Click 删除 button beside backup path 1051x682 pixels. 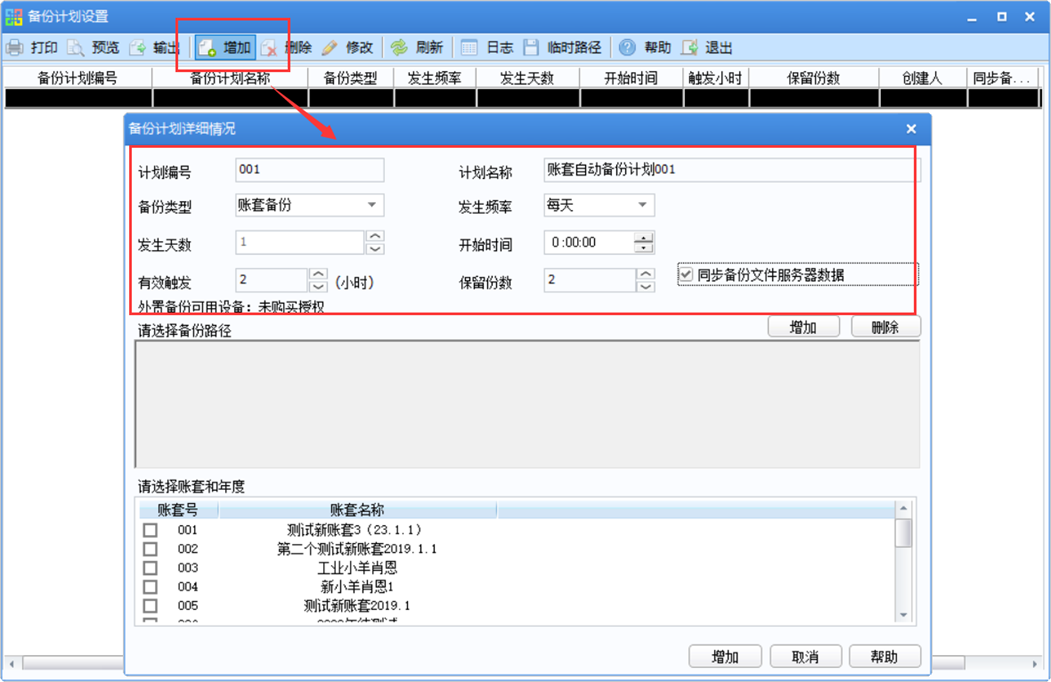click(x=885, y=327)
